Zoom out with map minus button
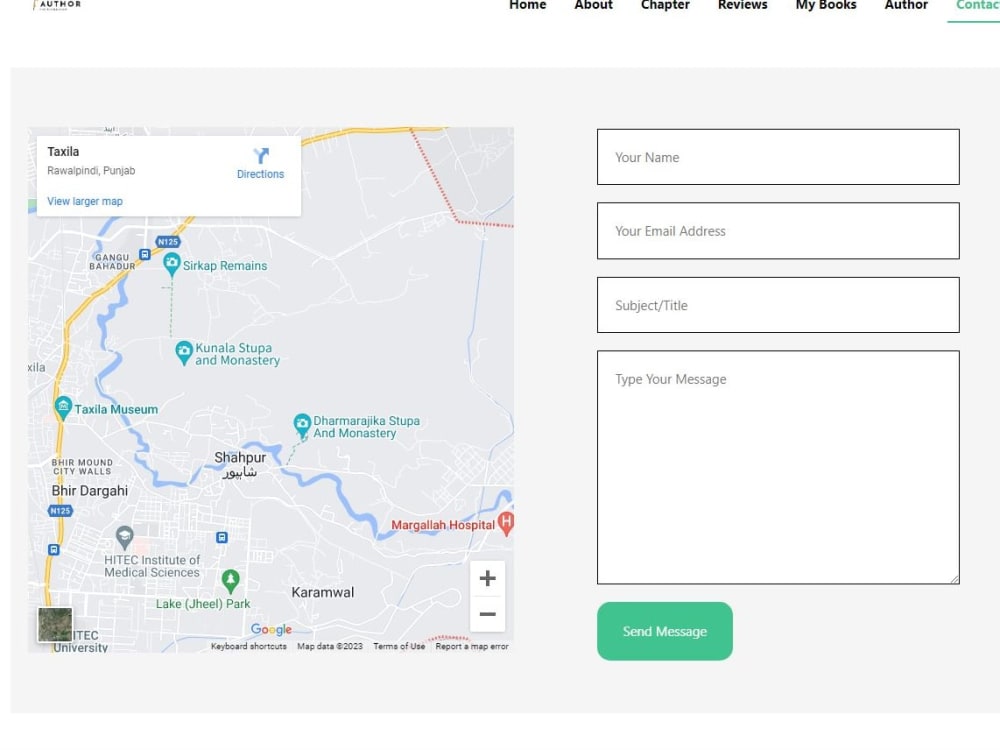The width and height of the screenshot is (1000, 750). [487, 614]
